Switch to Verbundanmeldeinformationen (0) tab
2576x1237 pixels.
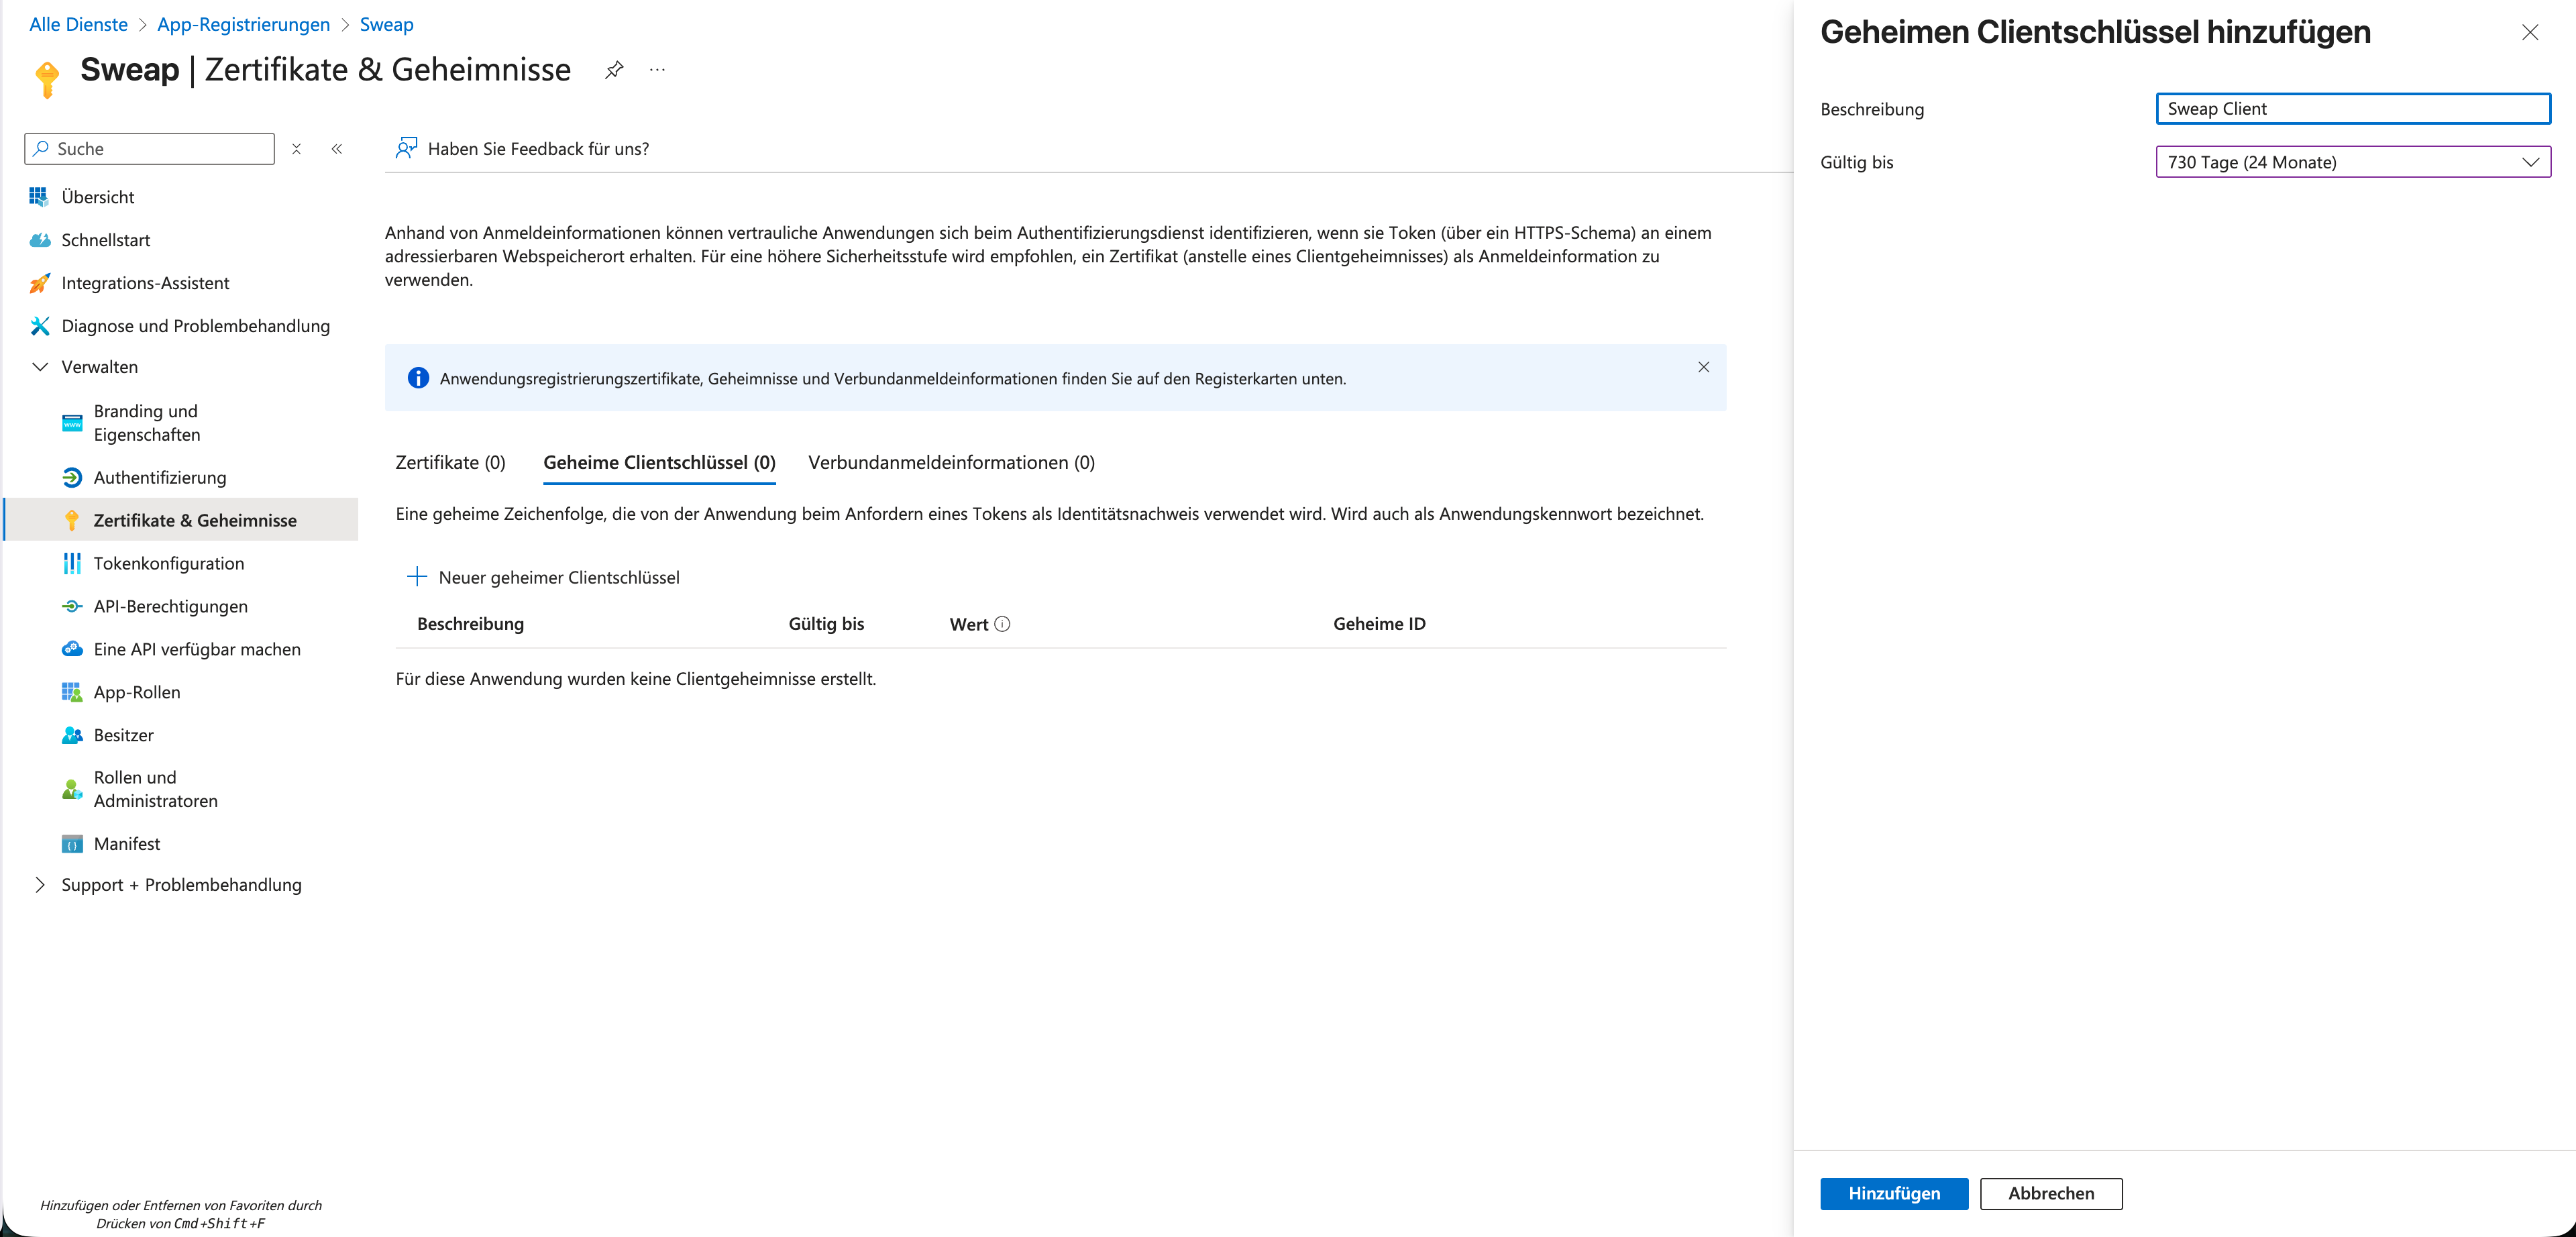pos(951,462)
